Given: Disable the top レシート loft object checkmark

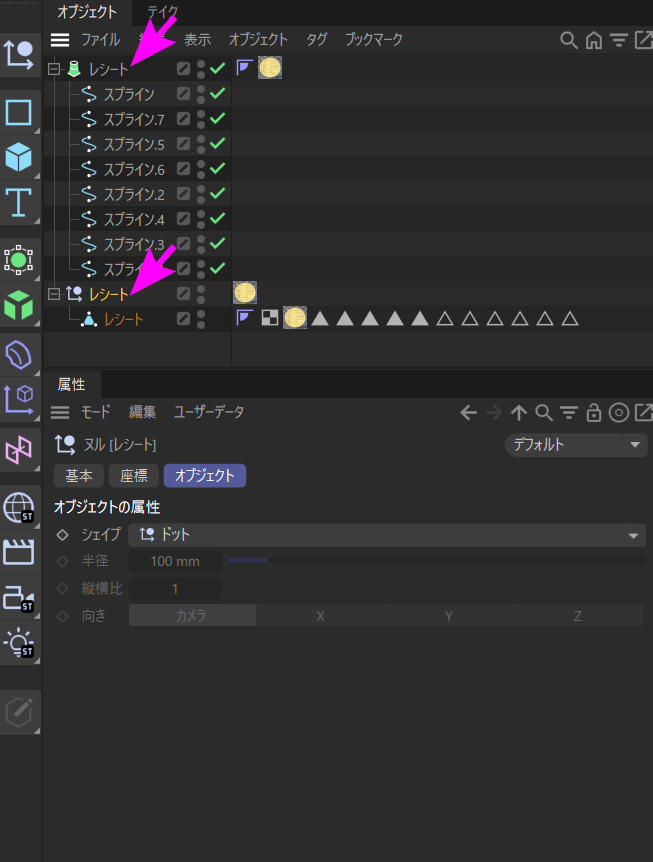Looking at the screenshot, I should [217, 69].
